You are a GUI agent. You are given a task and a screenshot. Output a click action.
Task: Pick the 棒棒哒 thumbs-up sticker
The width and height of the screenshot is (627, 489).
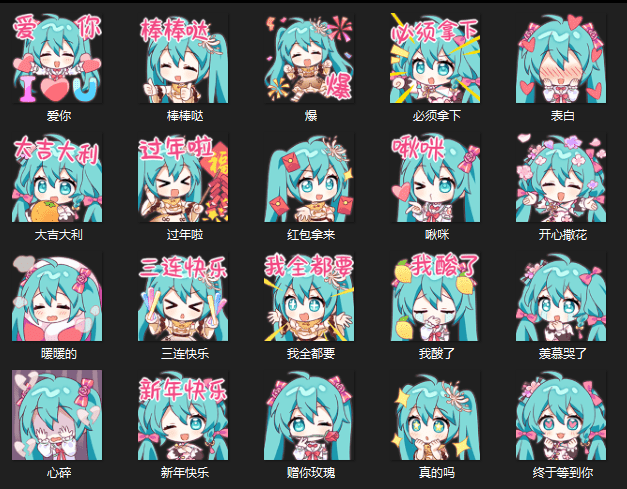(x=183, y=58)
